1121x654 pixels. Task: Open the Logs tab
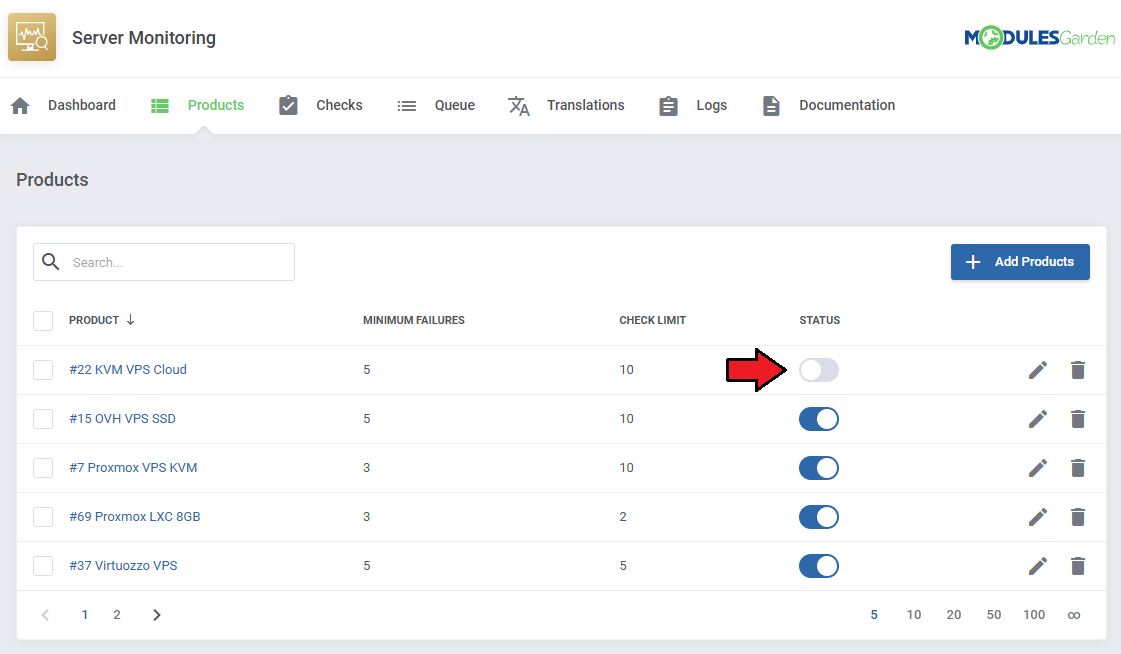(711, 105)
